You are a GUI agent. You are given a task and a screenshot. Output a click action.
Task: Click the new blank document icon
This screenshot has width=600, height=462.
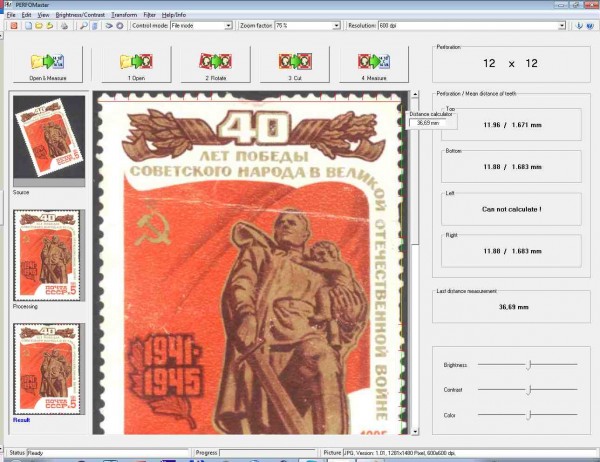28,26
